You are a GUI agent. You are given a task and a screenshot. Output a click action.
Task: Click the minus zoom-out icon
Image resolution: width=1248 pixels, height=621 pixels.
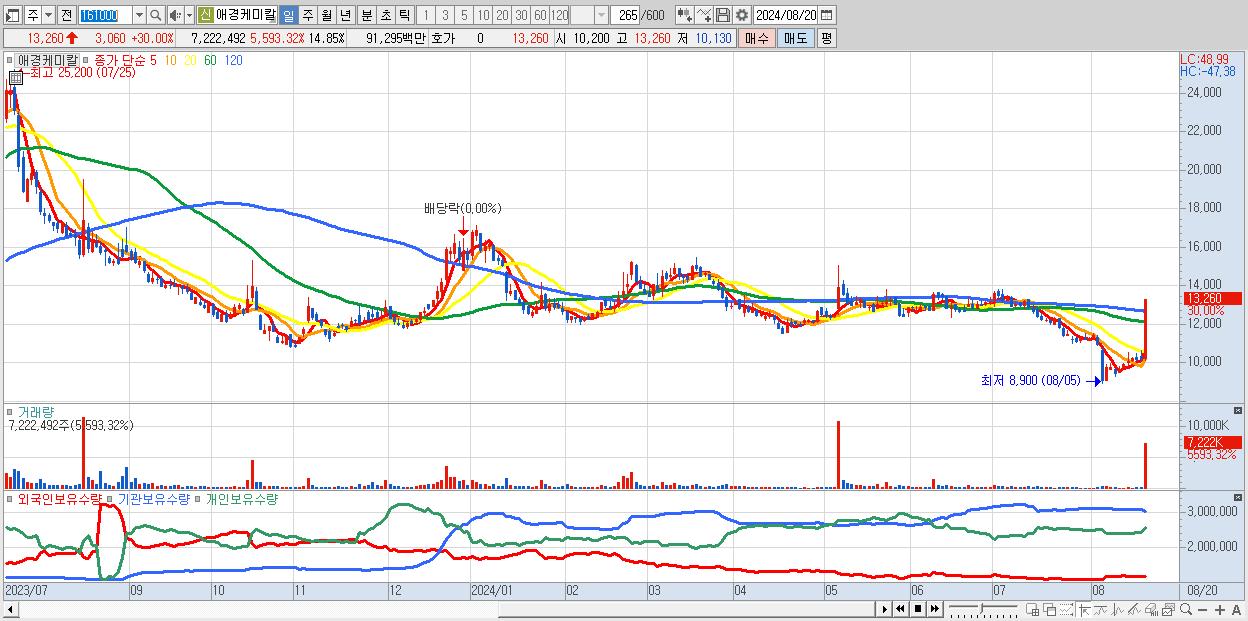coord(1202,609)
